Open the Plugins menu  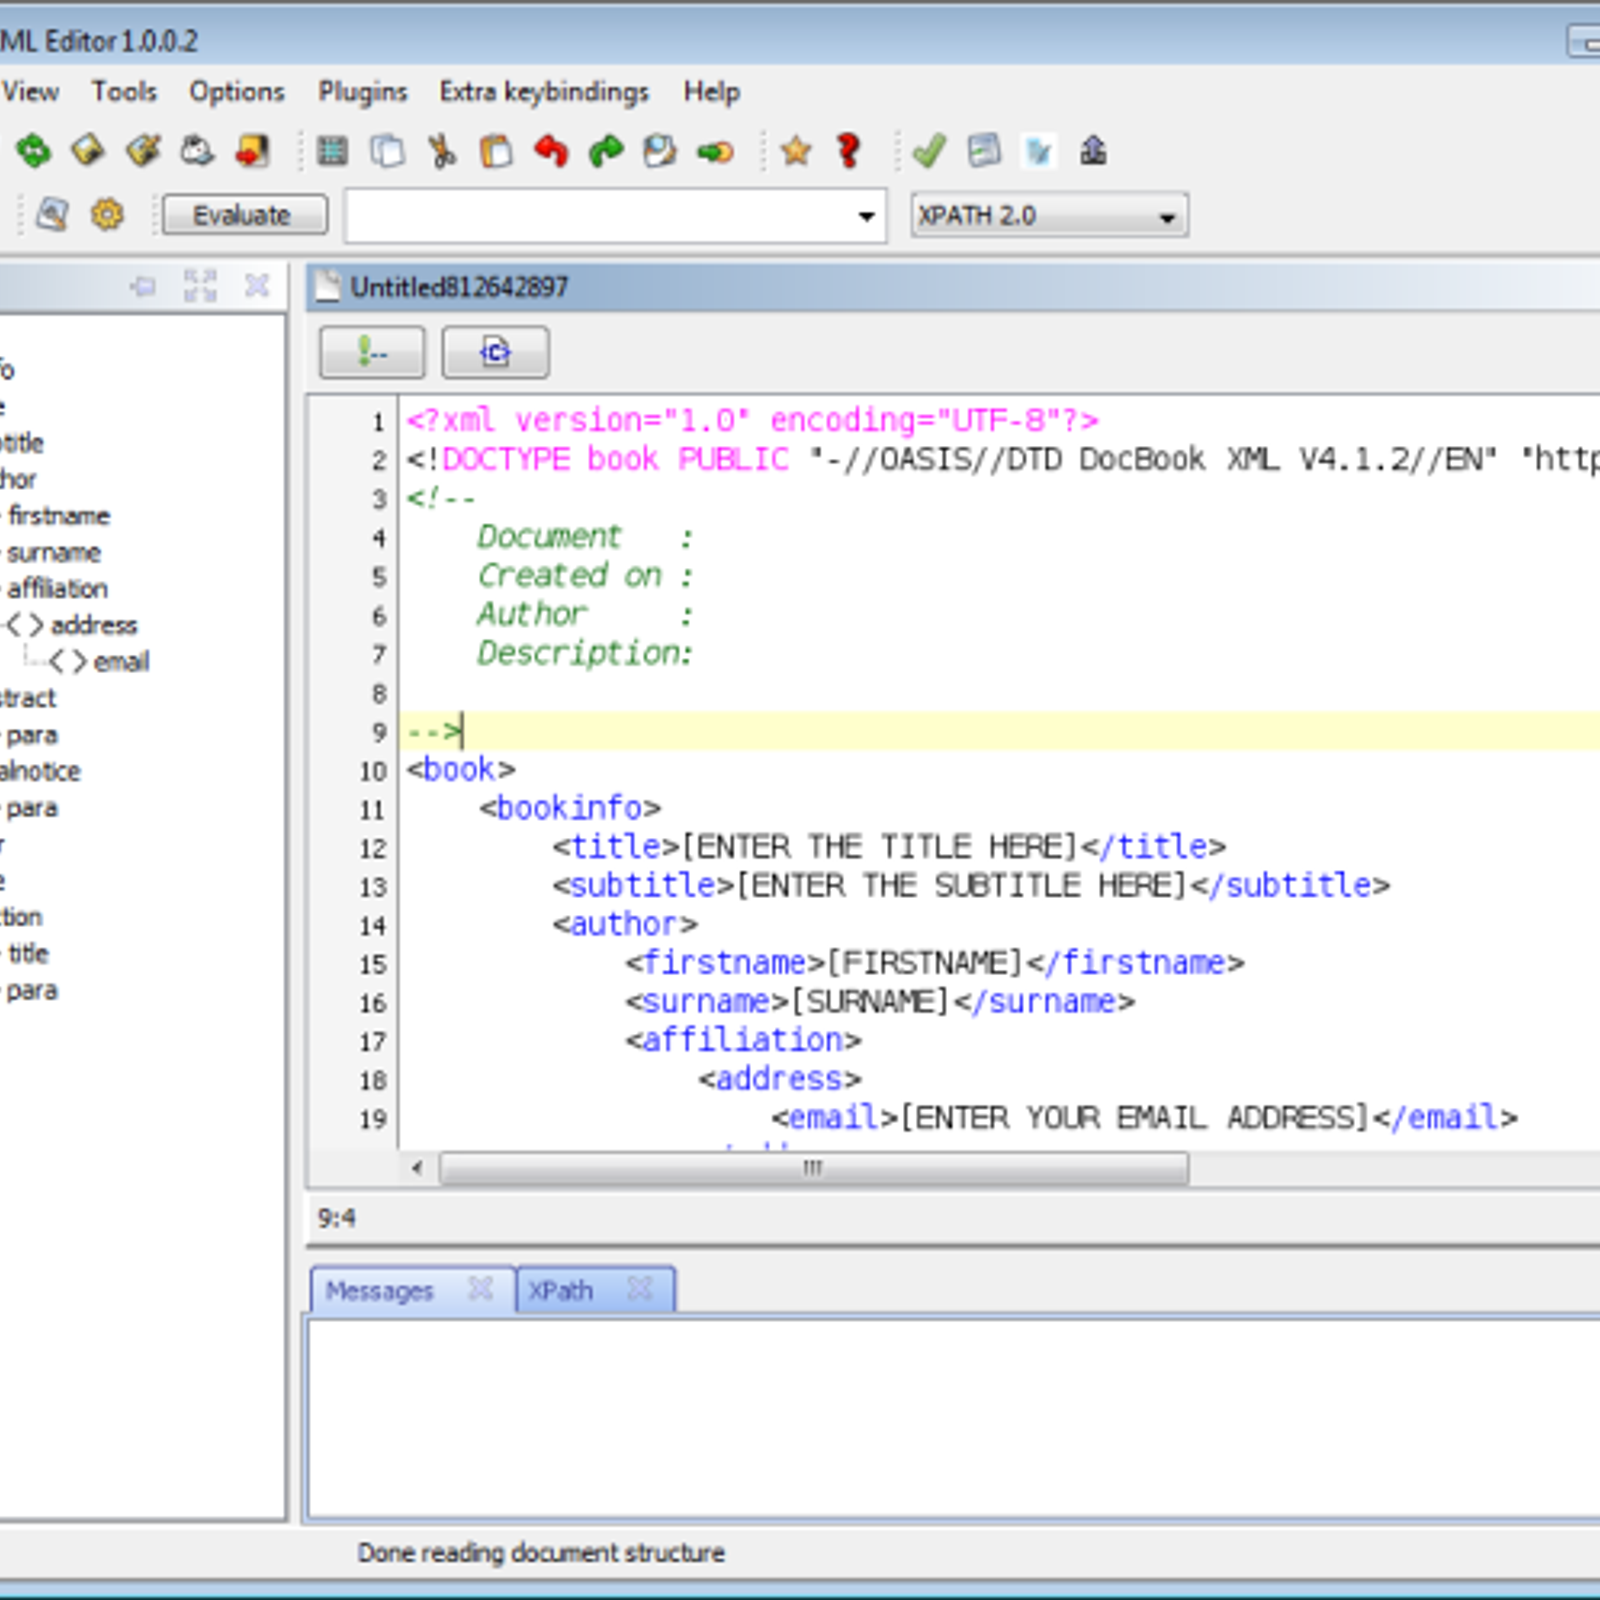(362, 92)
